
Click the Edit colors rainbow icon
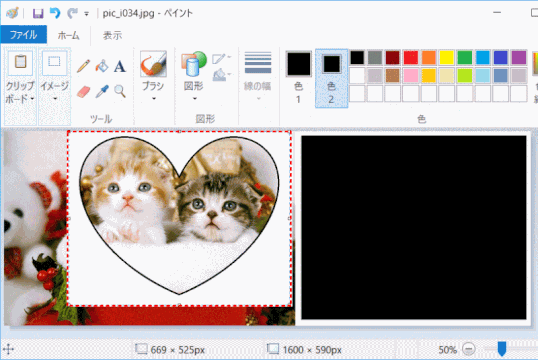[x=535, y=64]
